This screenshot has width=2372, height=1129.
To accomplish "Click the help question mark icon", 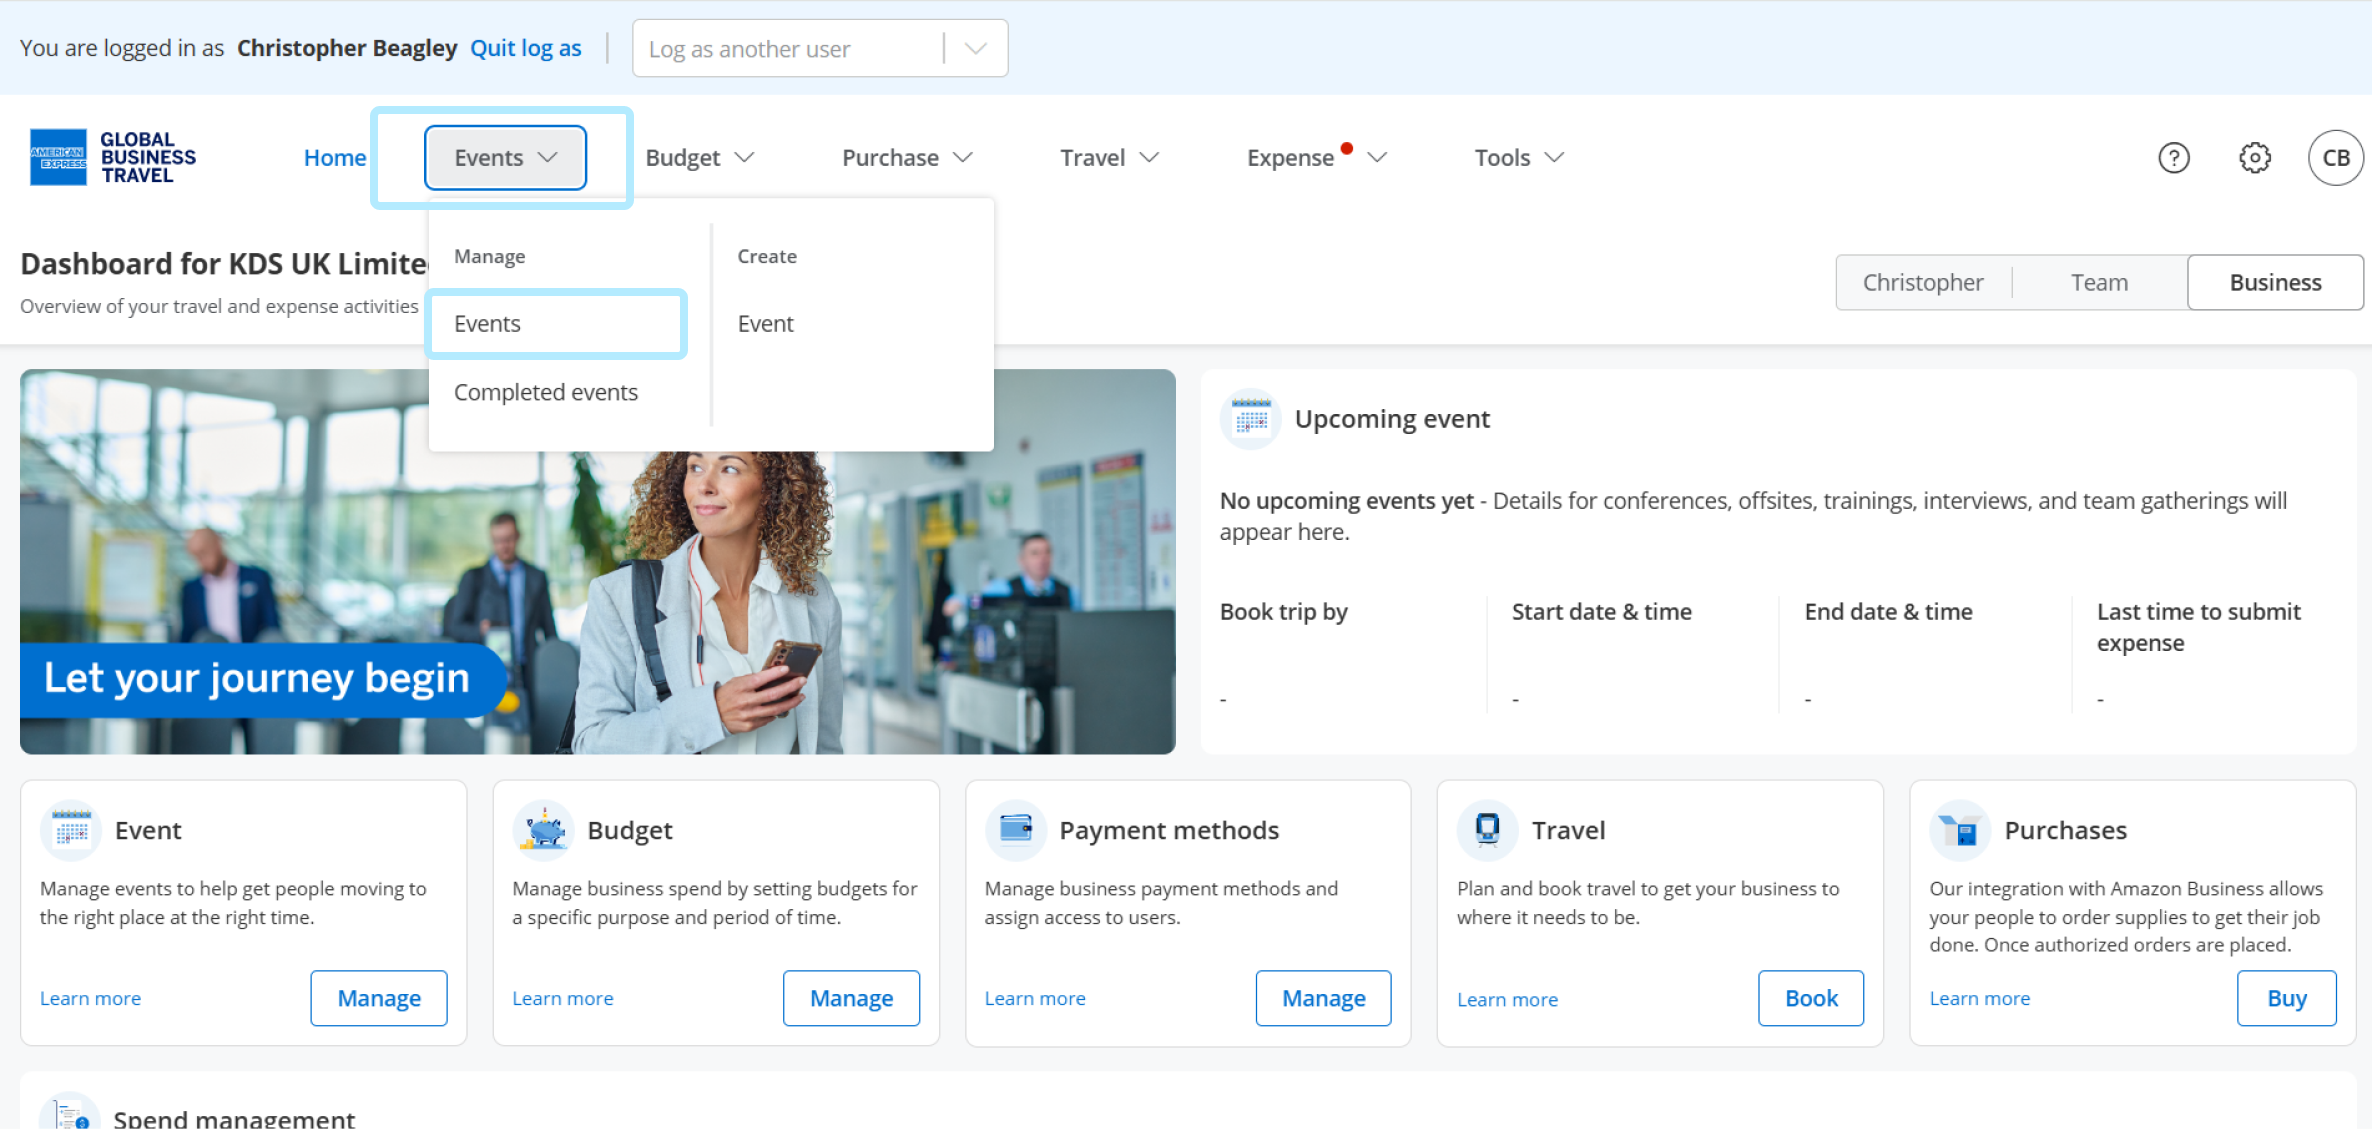I will click(2173, 158).
